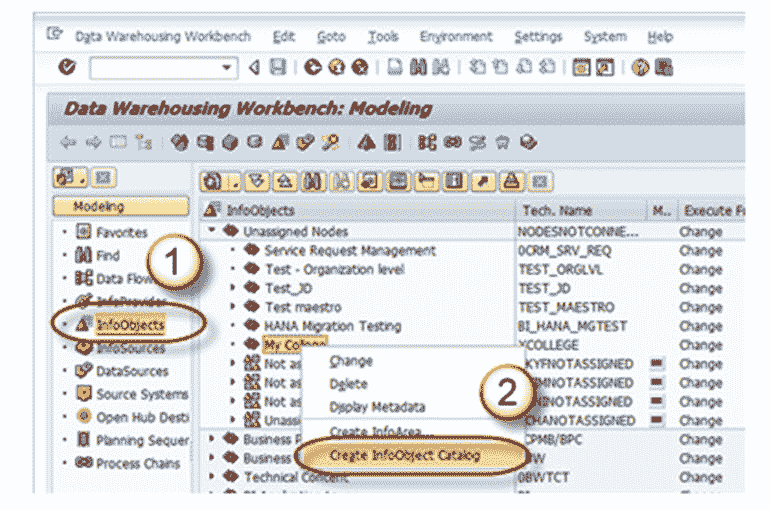
Task: Open the Edit menu
Action: (x=284, y=36)
